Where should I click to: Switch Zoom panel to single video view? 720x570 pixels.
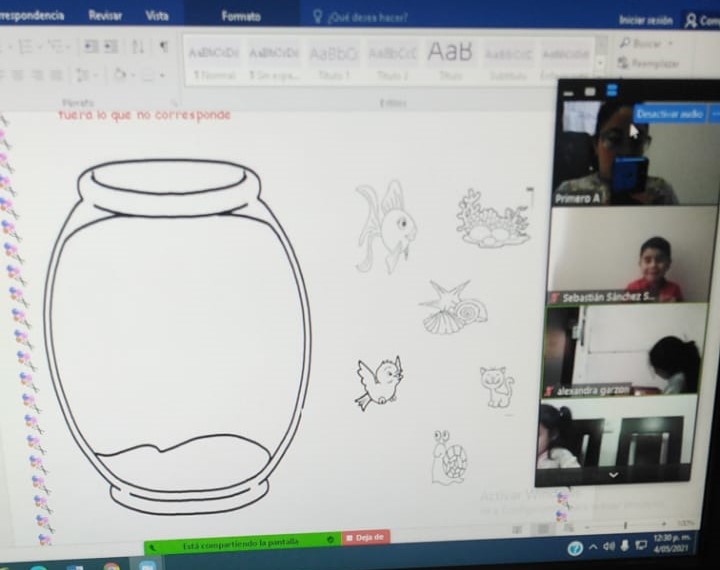tap(590, 92)
